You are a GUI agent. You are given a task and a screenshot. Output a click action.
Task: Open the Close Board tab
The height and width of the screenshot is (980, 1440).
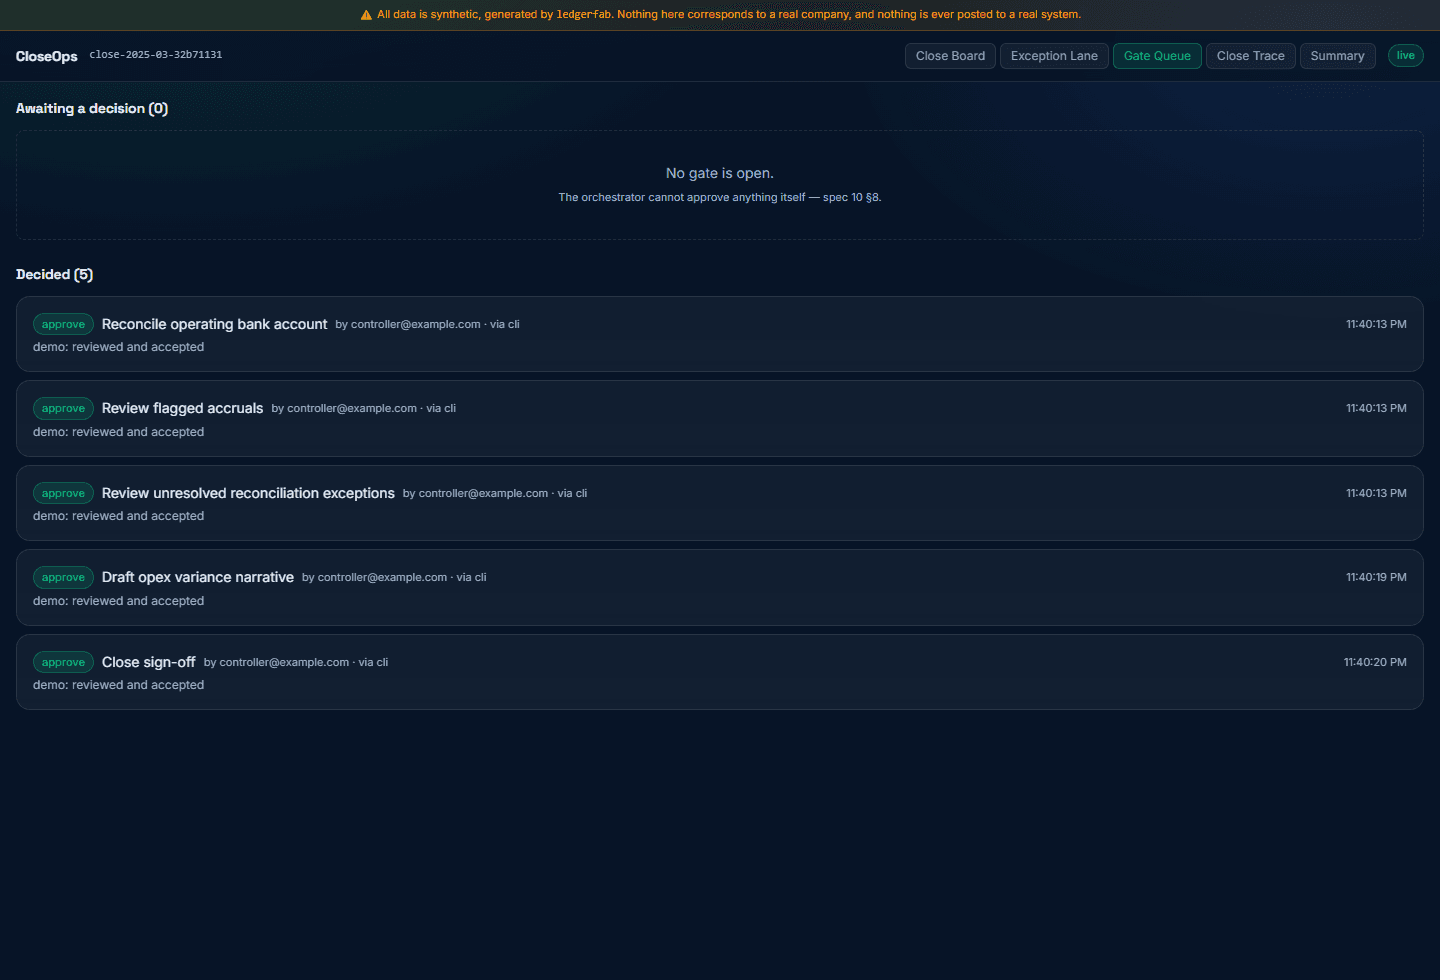pyautogui.click(x=950, y=56)
